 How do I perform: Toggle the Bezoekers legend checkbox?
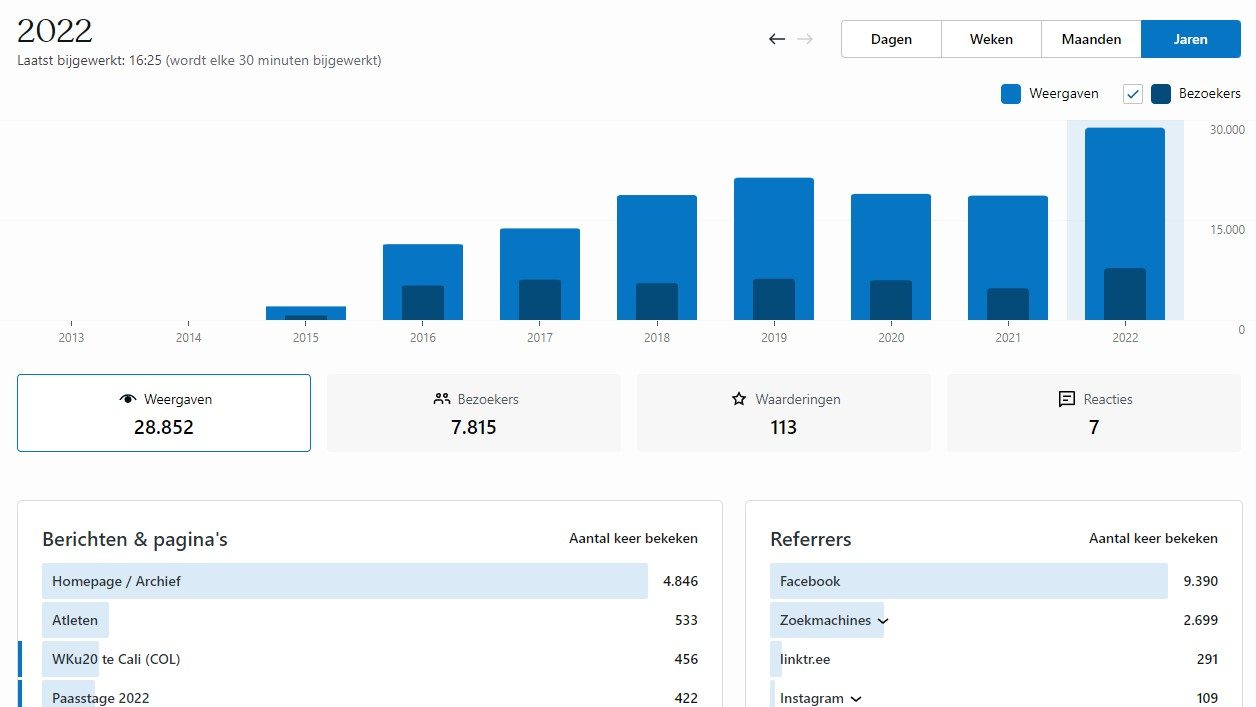click(1133, 94)
